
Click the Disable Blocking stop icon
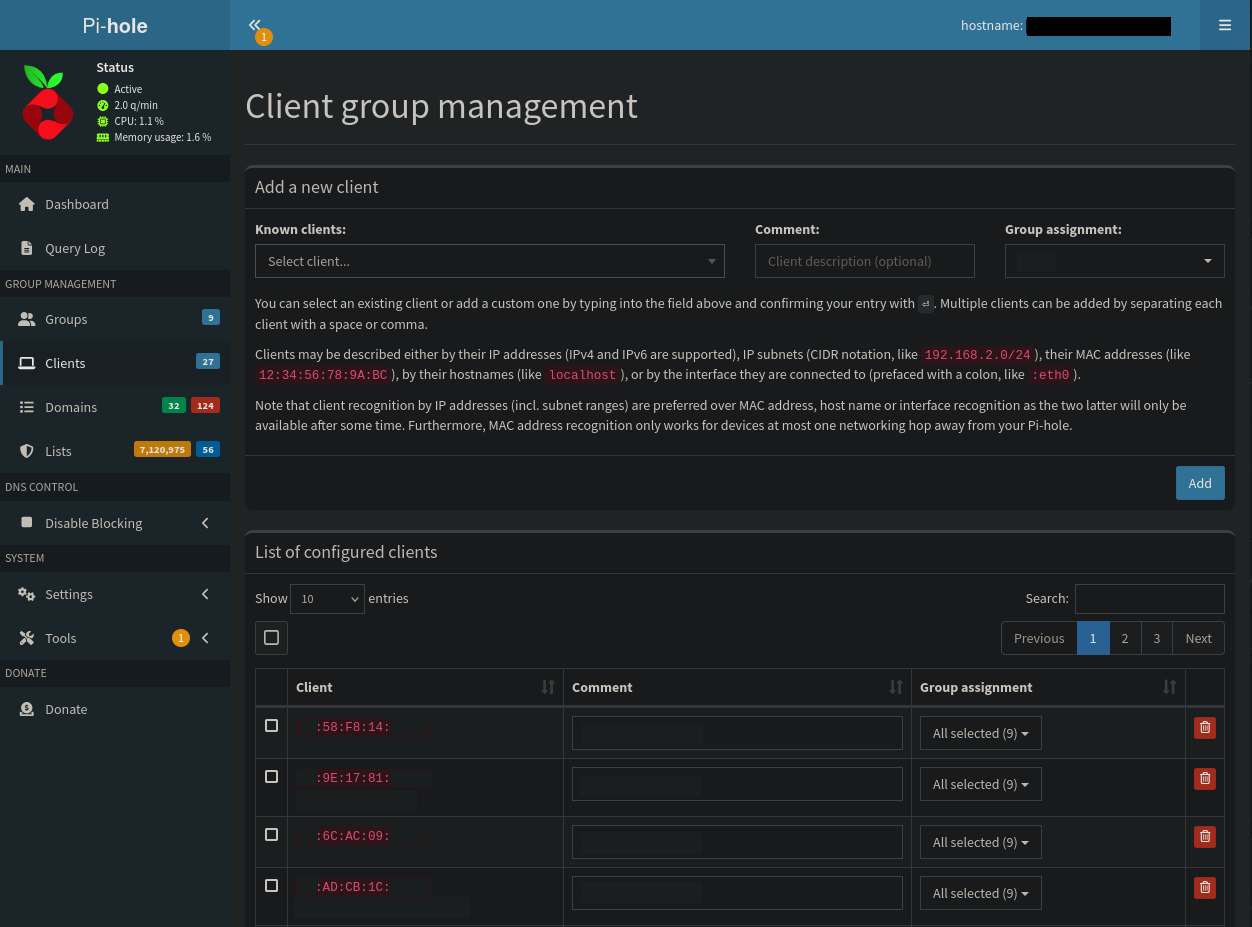click(x=27, y=523)
